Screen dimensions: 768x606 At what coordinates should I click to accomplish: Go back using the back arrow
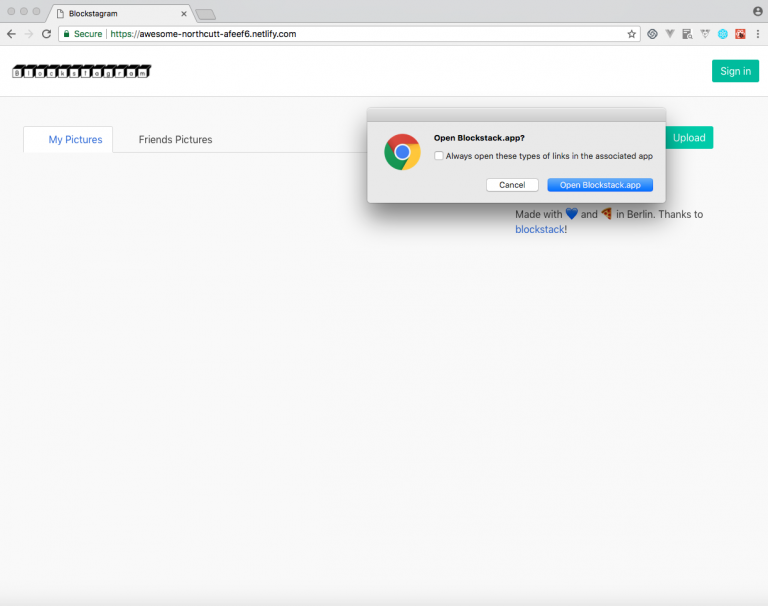click(11, 33)
